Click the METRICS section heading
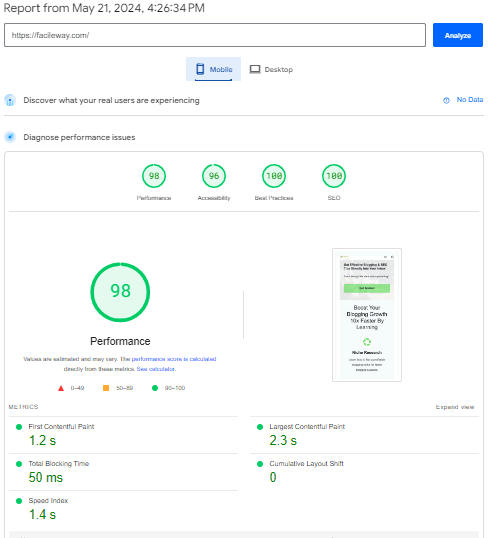The height and width of the screenshot is (538, 489). [x=23, y=407]
